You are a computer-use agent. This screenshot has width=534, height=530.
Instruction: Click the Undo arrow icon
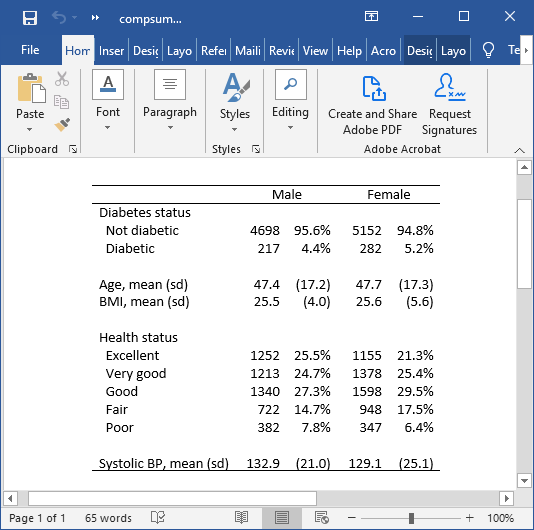59,17
